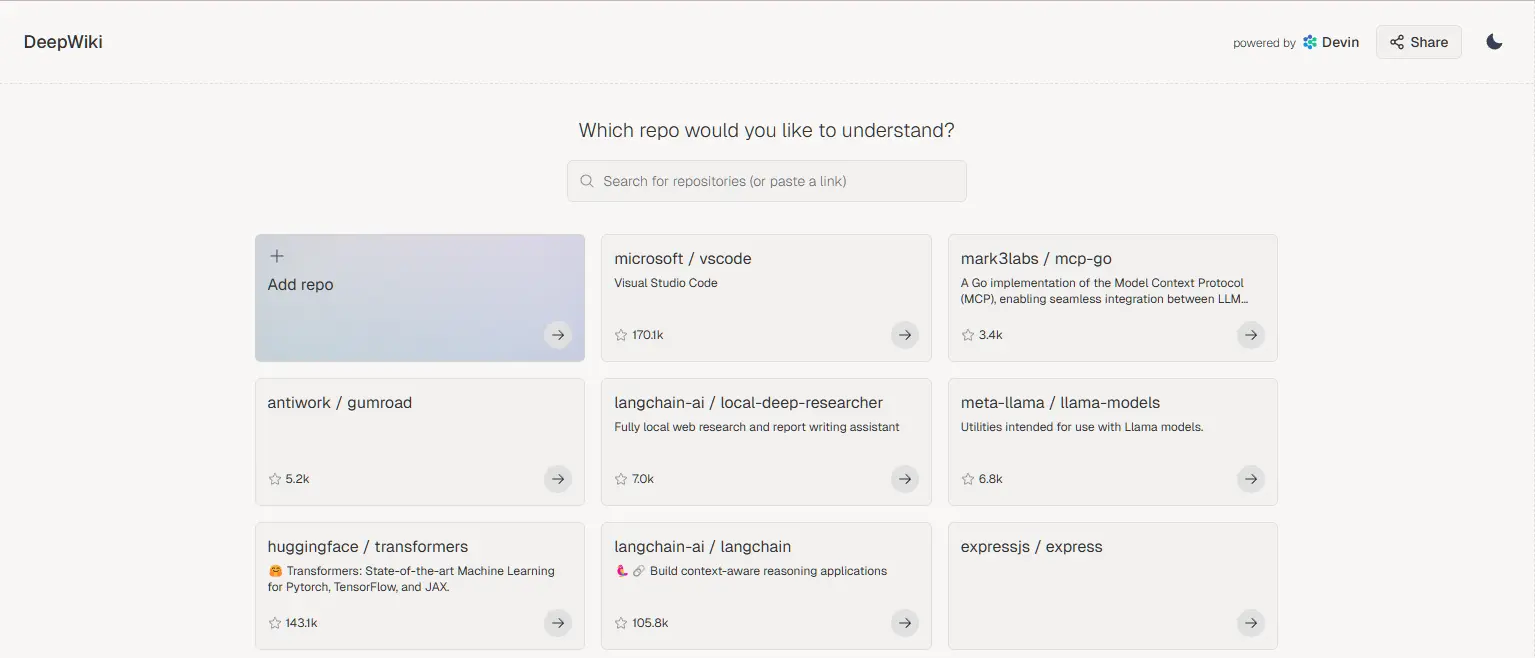Click the 'powered by' label

pos(1264,43)
